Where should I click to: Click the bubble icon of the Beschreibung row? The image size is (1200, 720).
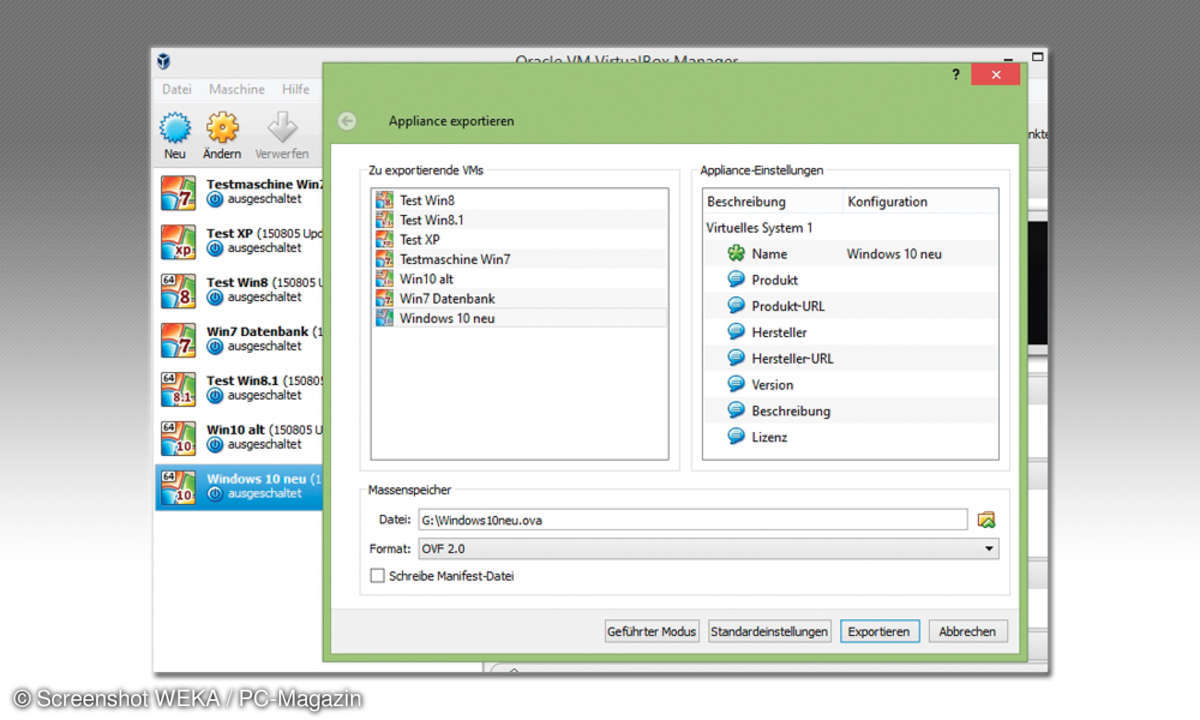736,410
